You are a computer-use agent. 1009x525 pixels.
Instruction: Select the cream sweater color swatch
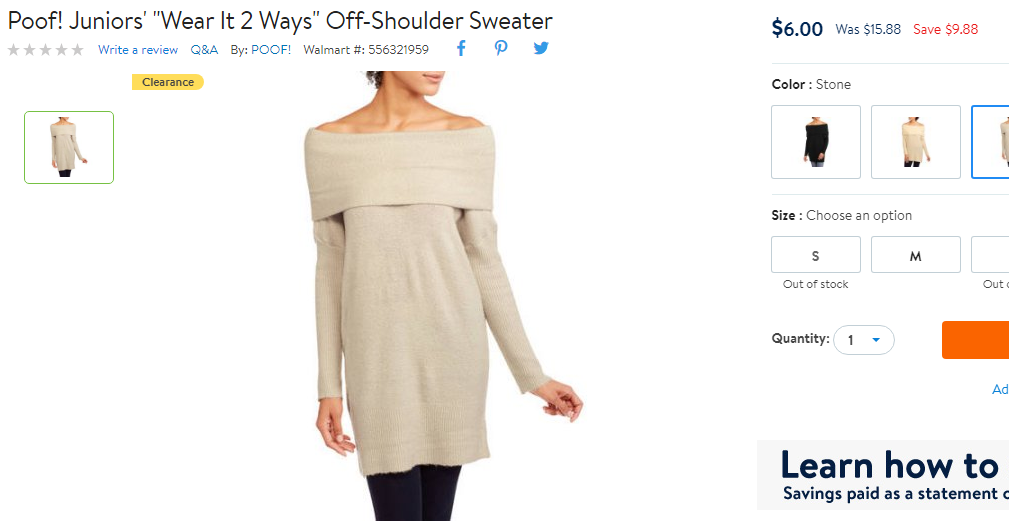point(915,142)
